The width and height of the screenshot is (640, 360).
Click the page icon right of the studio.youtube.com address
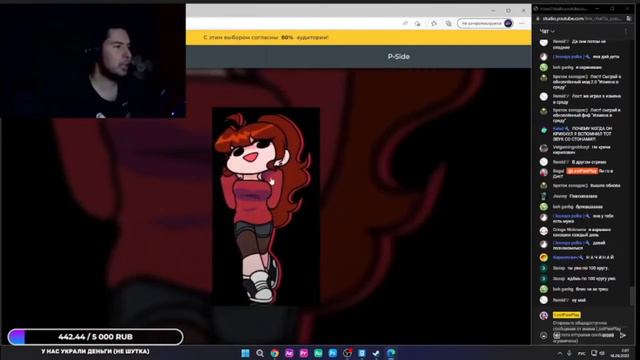pos(629,19)
